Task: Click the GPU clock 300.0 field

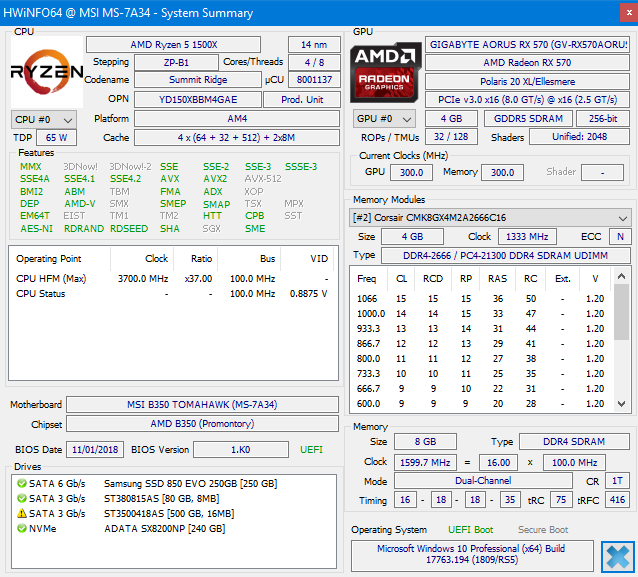Action: pos(411,173)
